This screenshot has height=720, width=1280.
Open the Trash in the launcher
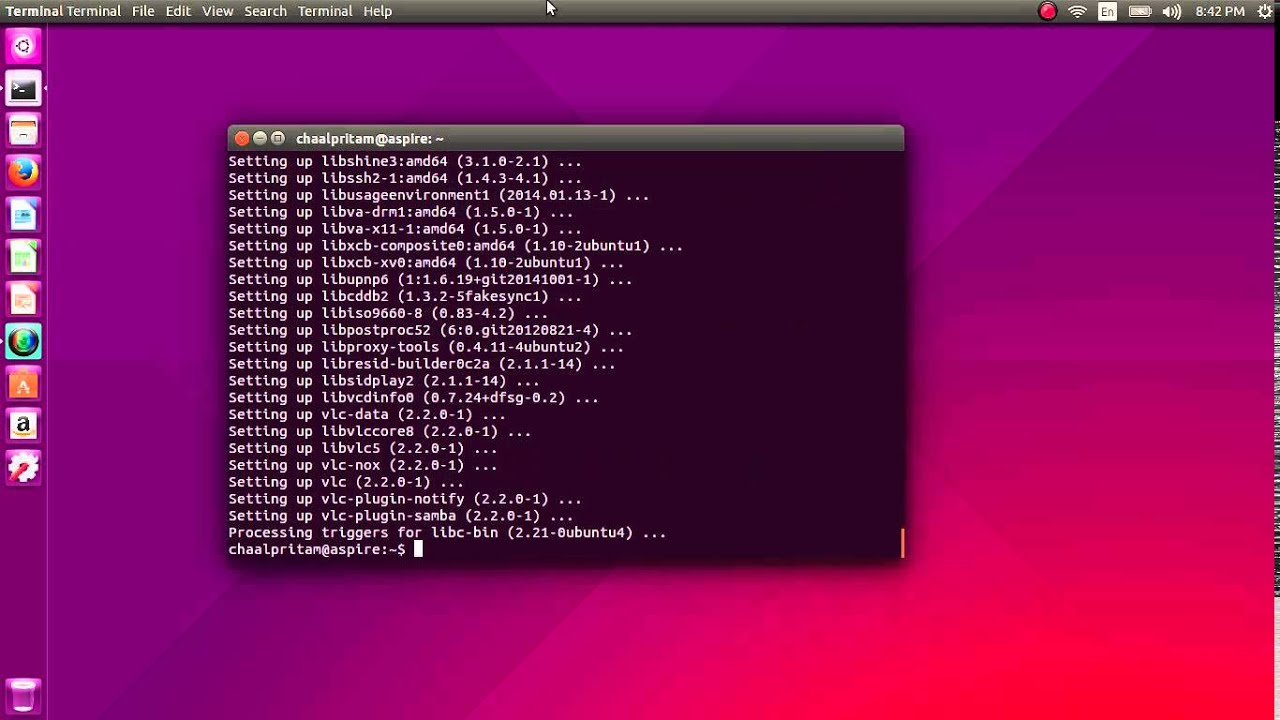point(23,696)
